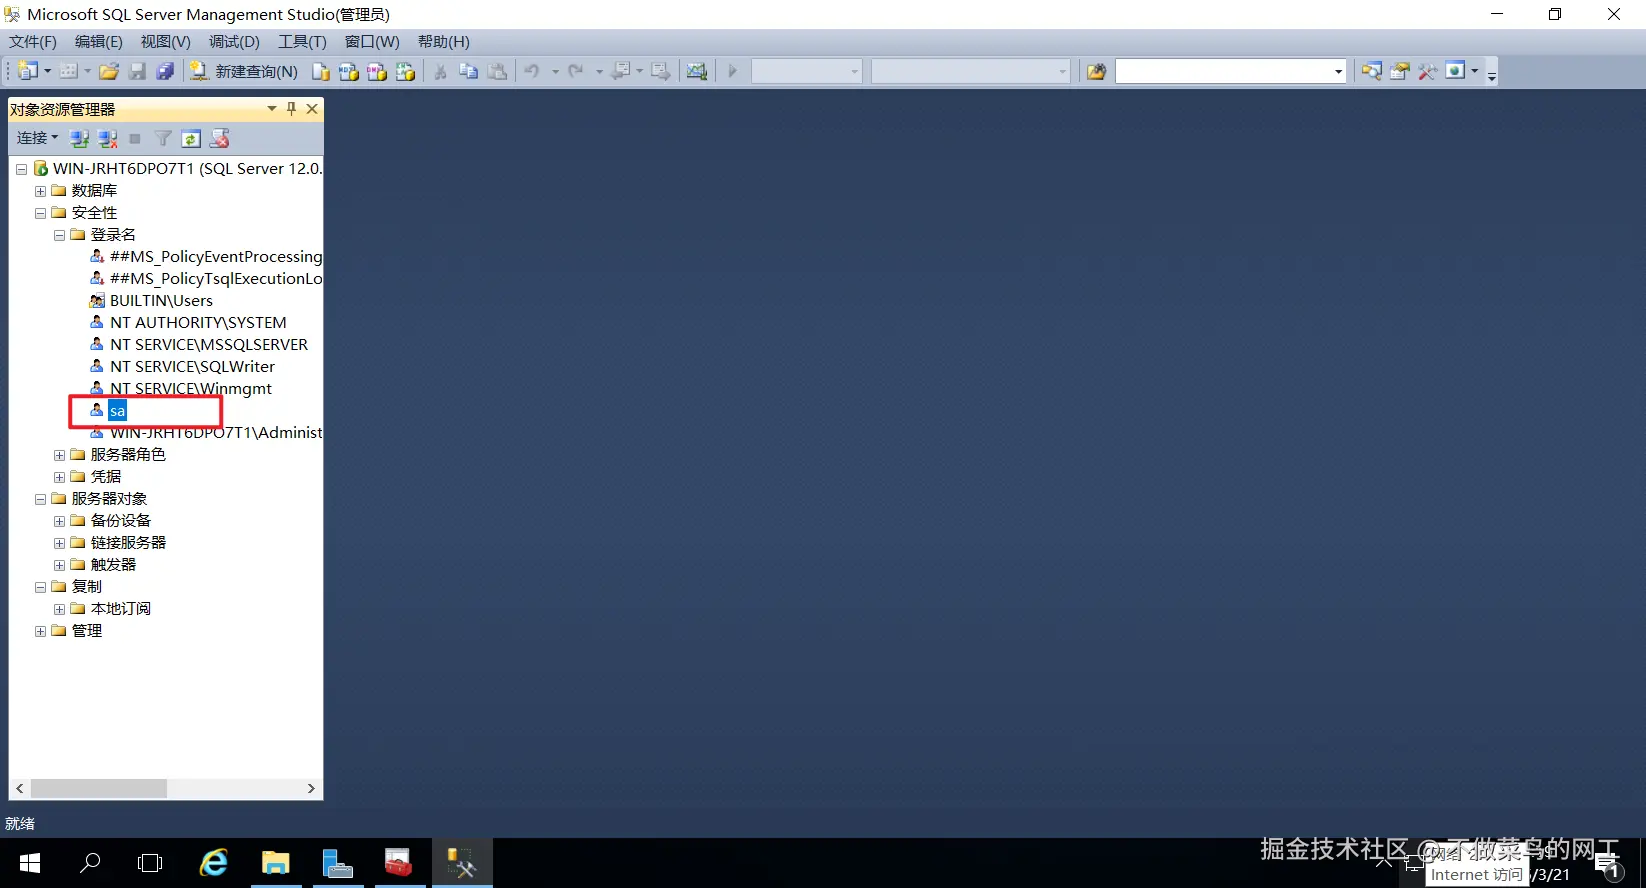This screenshot has width=1646, height=888.
Task: Expand the 备份设备 folder
Action: click(59, 521)
